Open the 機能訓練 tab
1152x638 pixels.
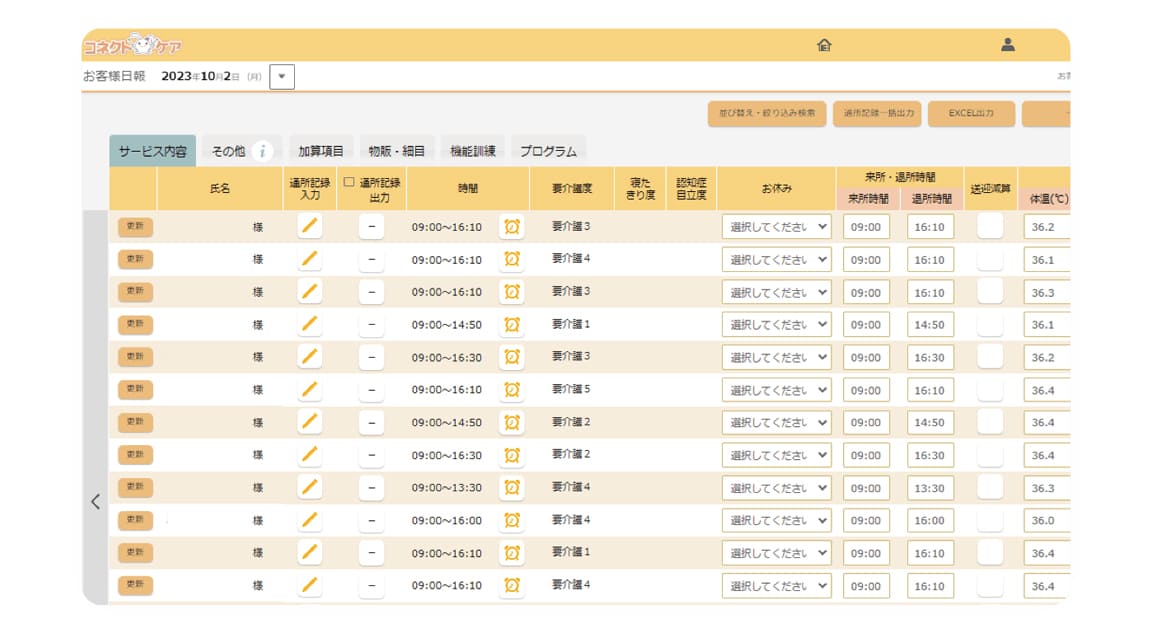472,151
